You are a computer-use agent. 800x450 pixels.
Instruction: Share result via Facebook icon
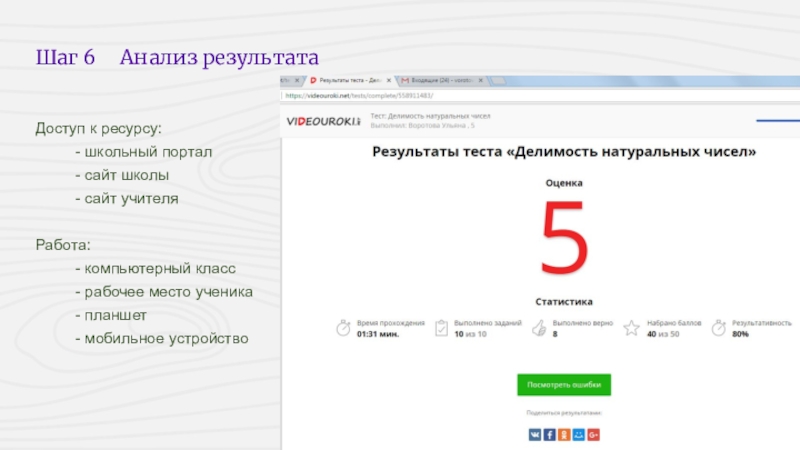click(x=549, y=435)
